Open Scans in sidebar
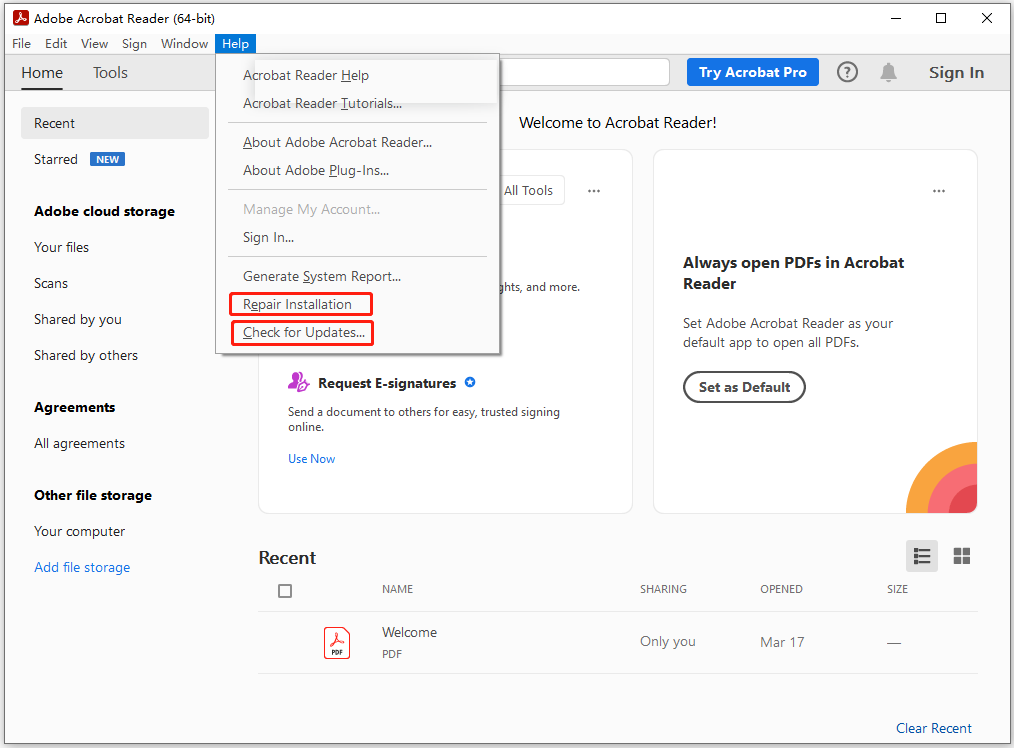This screenshot has height=748, width=1014. coord(50,283)
